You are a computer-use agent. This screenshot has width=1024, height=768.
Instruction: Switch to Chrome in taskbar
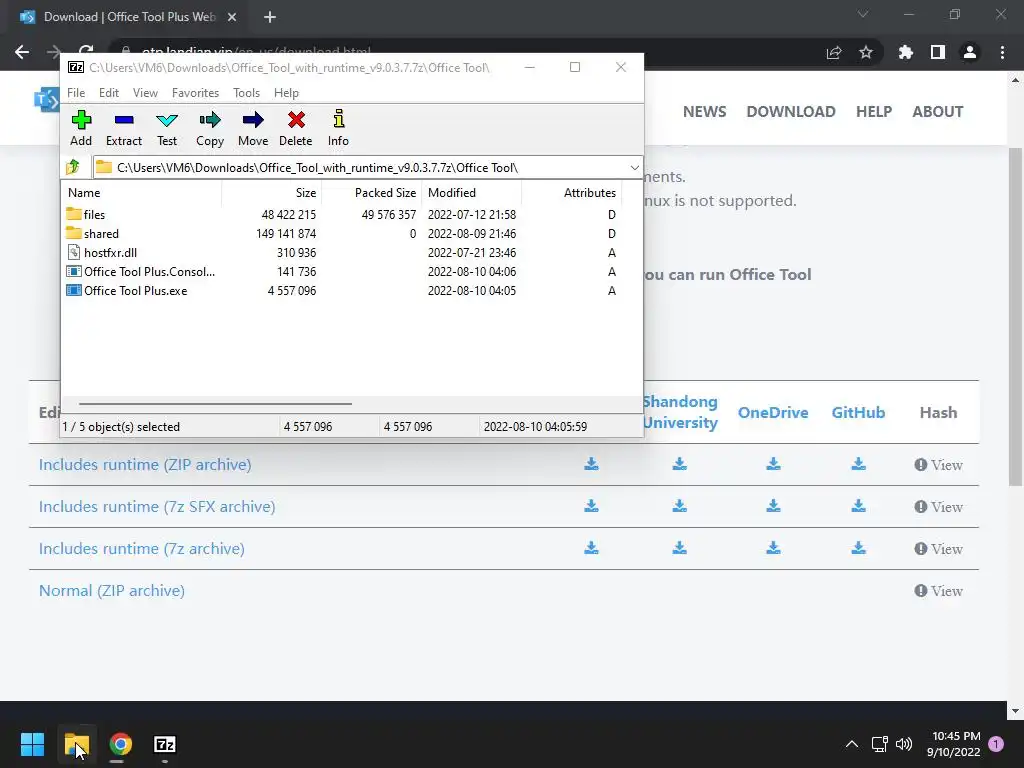[120, 744]
